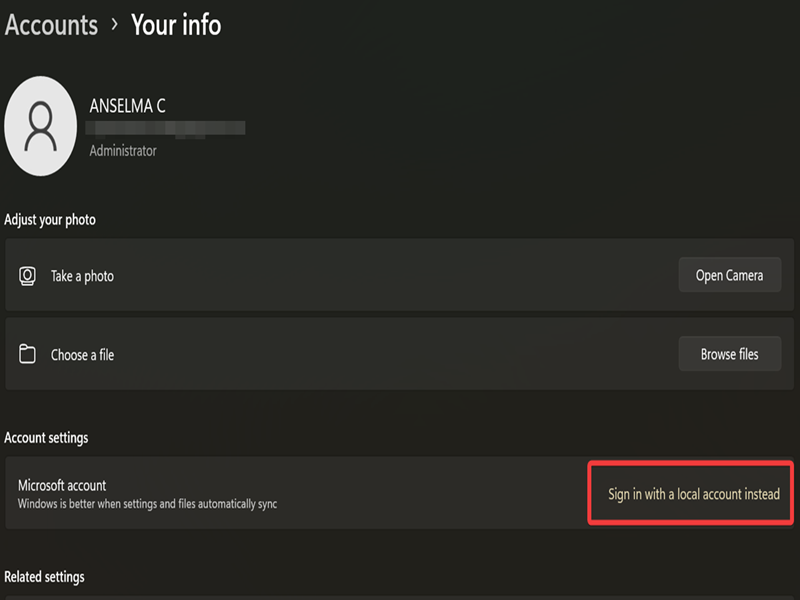
Task: Click the profile avatar picture
Action: coord(41,126)
